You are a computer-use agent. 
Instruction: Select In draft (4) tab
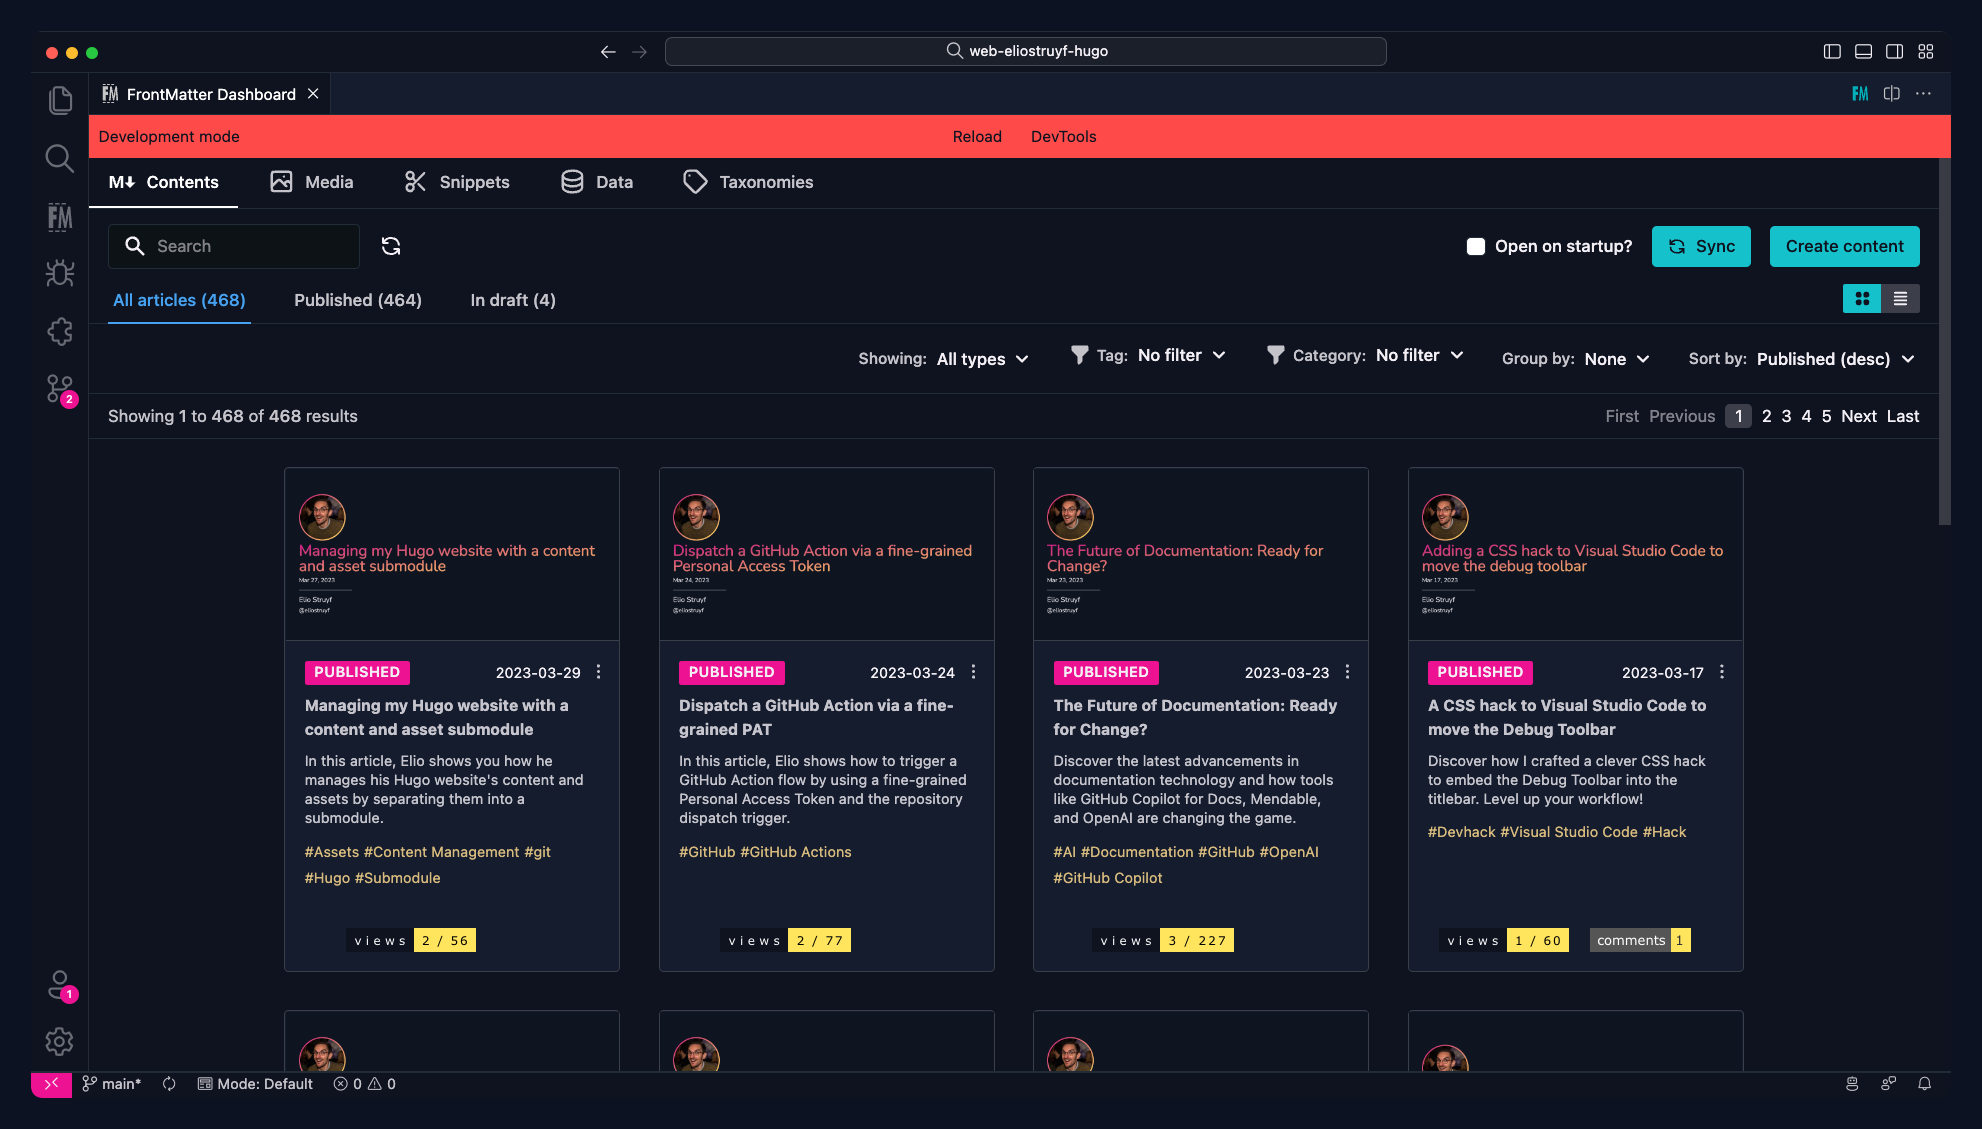tap(513, 300)
